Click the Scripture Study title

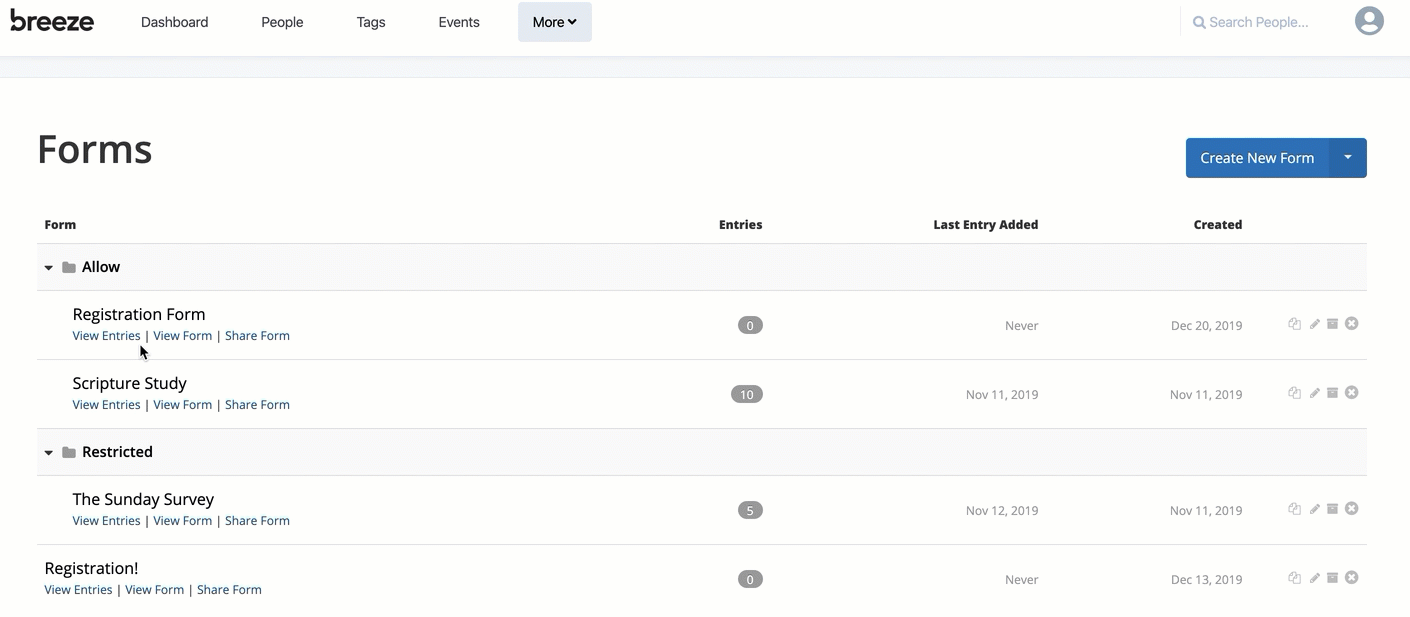tap(129, 383)
